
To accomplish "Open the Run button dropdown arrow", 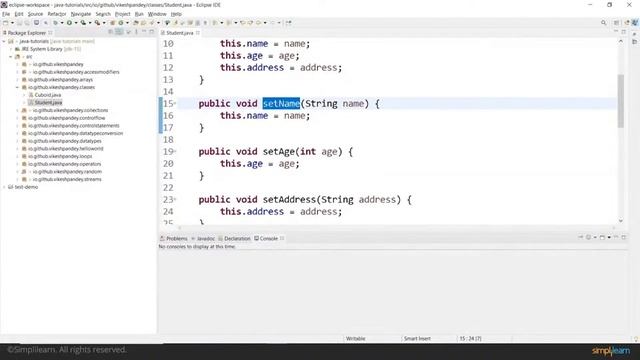I will coord(76,23).
